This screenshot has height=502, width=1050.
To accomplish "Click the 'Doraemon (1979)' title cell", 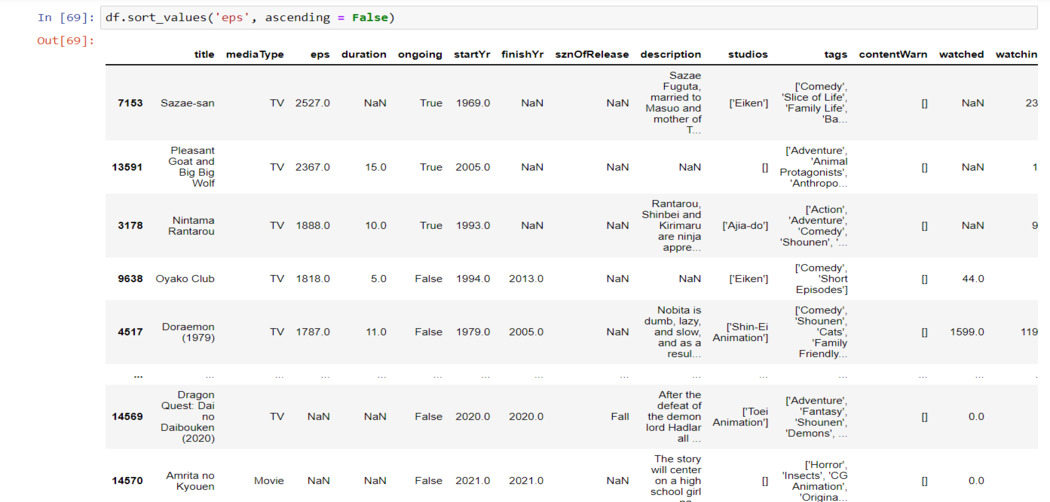I will pyautogui.click(x=190, y=332).
